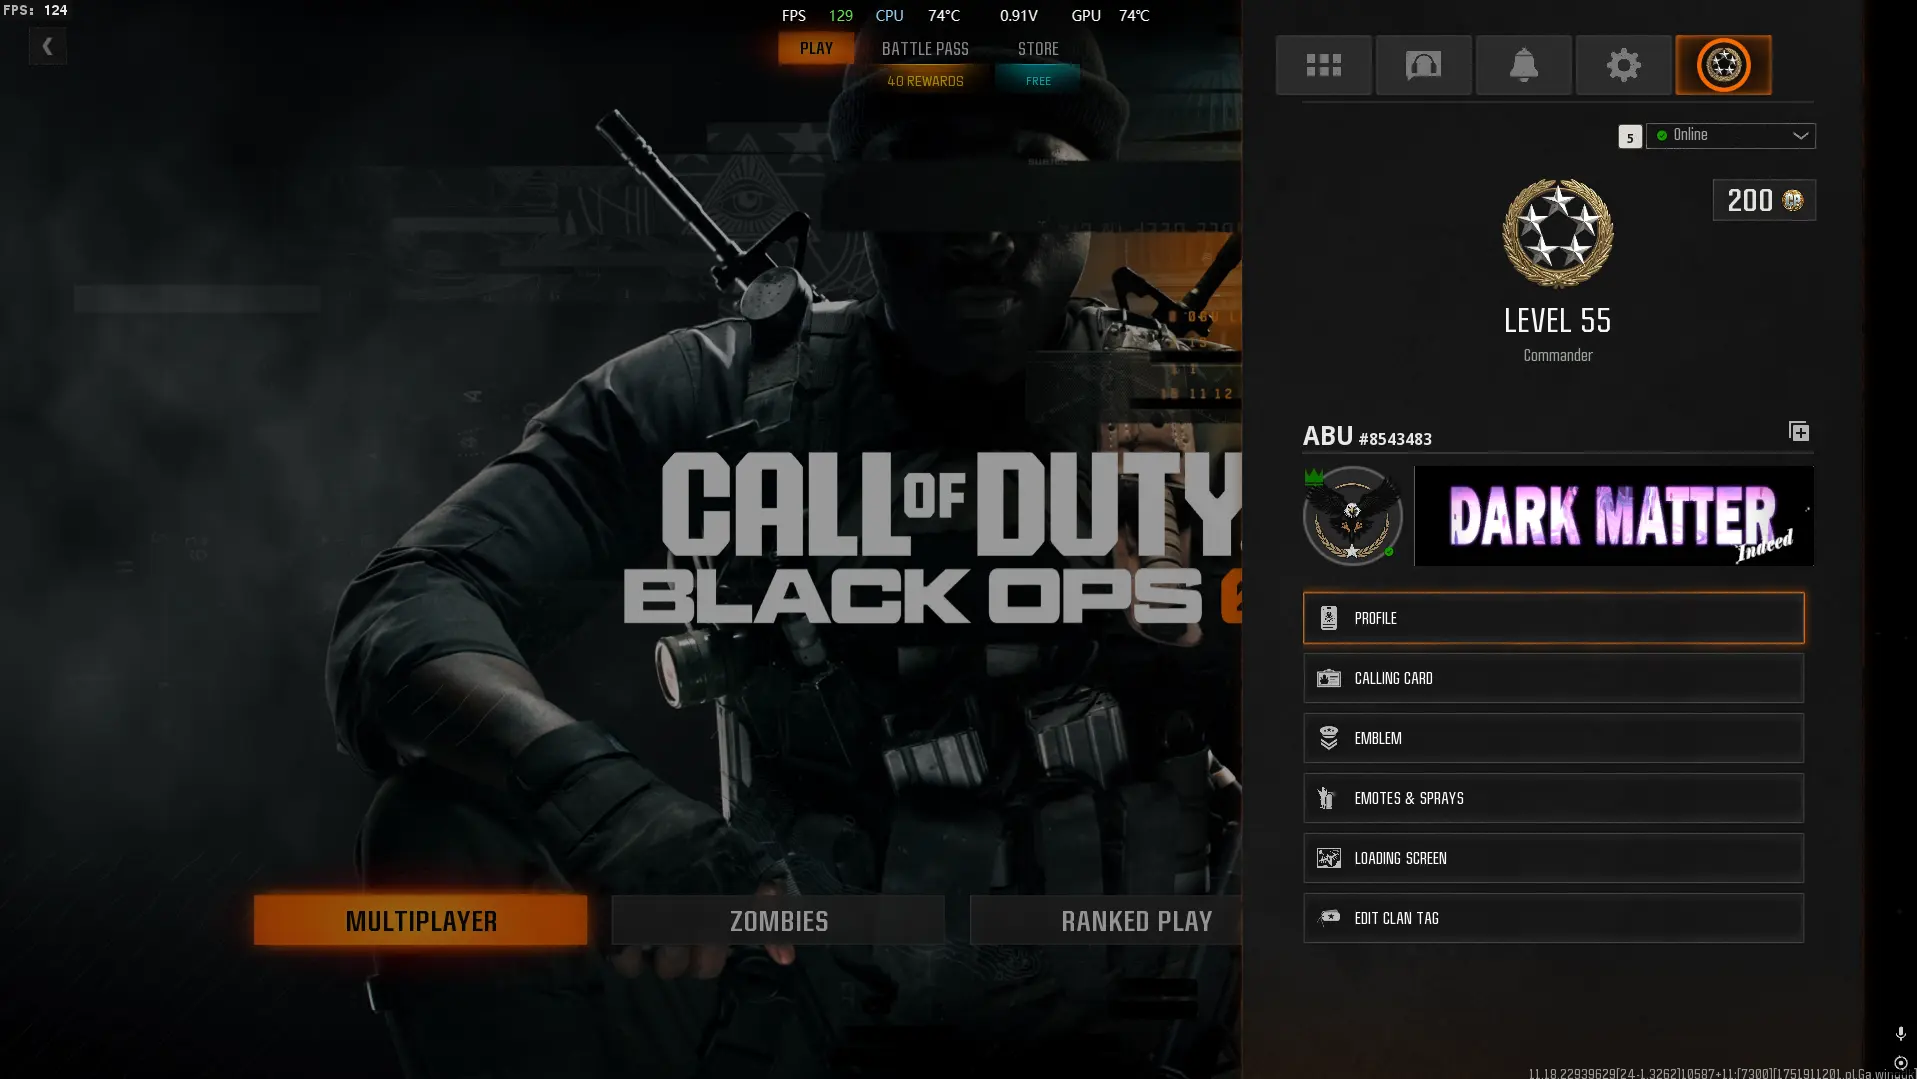Open the Calling Card menu entry

pyautogui.click(x=1554, y=678)
